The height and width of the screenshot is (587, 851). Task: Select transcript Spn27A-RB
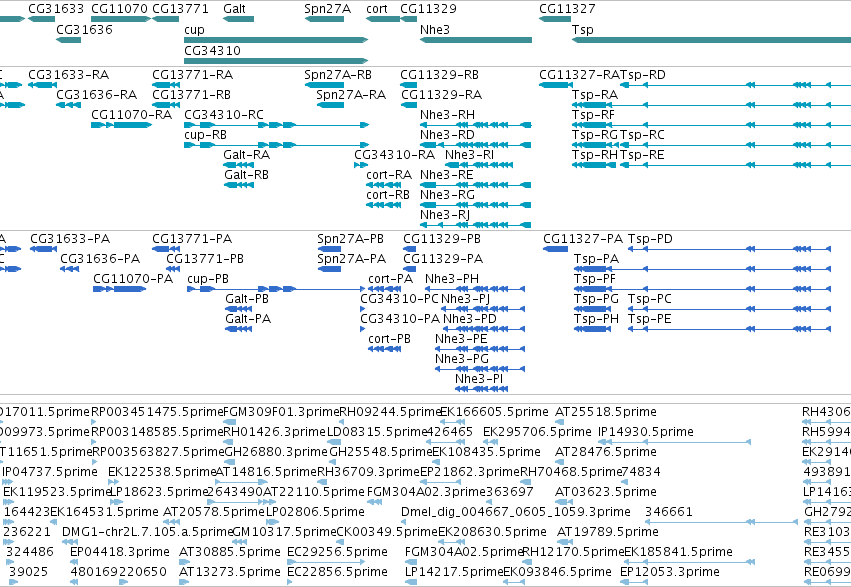coord(325,85)
